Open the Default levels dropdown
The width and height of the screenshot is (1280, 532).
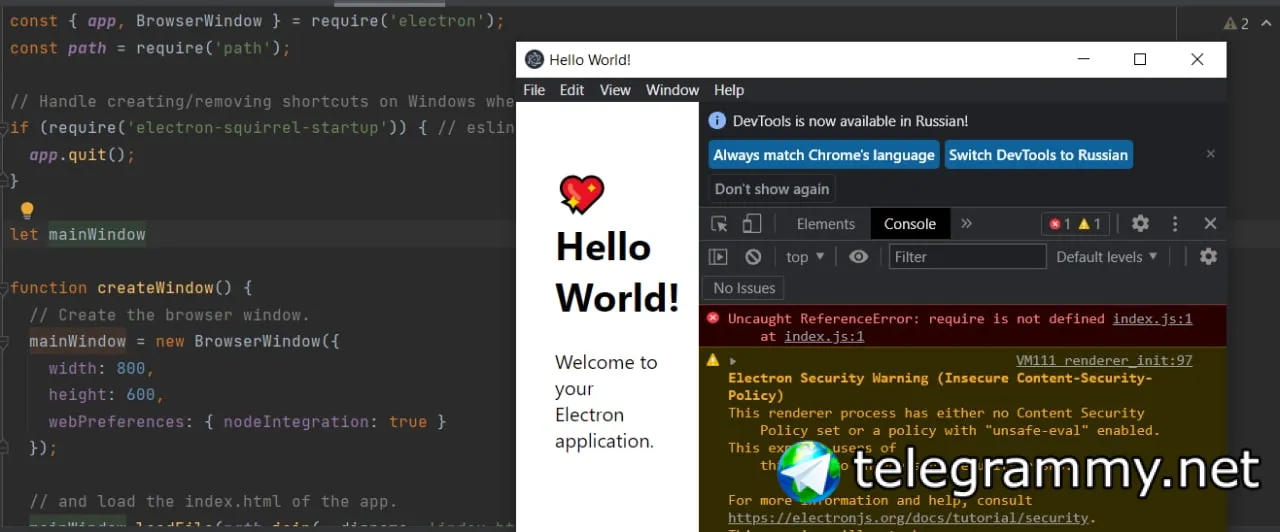[x=1107, y=257]
